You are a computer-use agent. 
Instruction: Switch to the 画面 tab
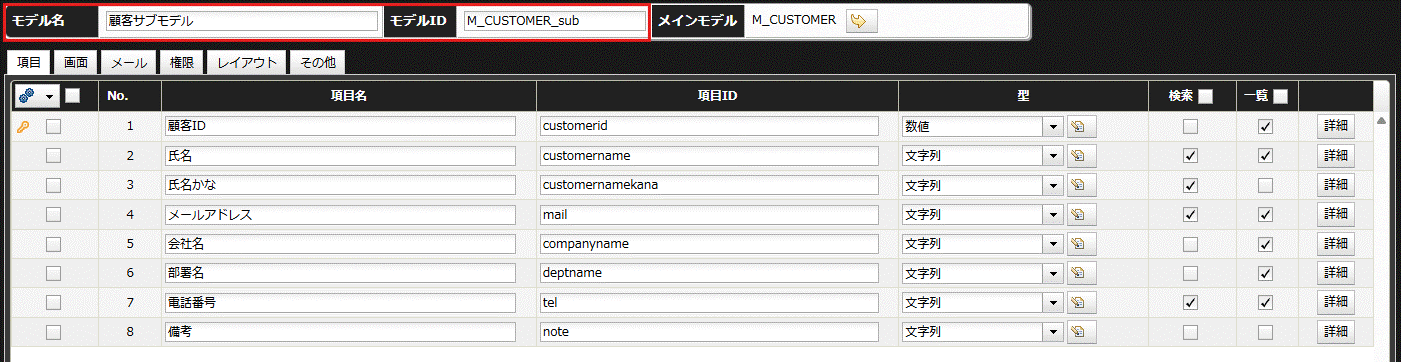click(76, 63)
